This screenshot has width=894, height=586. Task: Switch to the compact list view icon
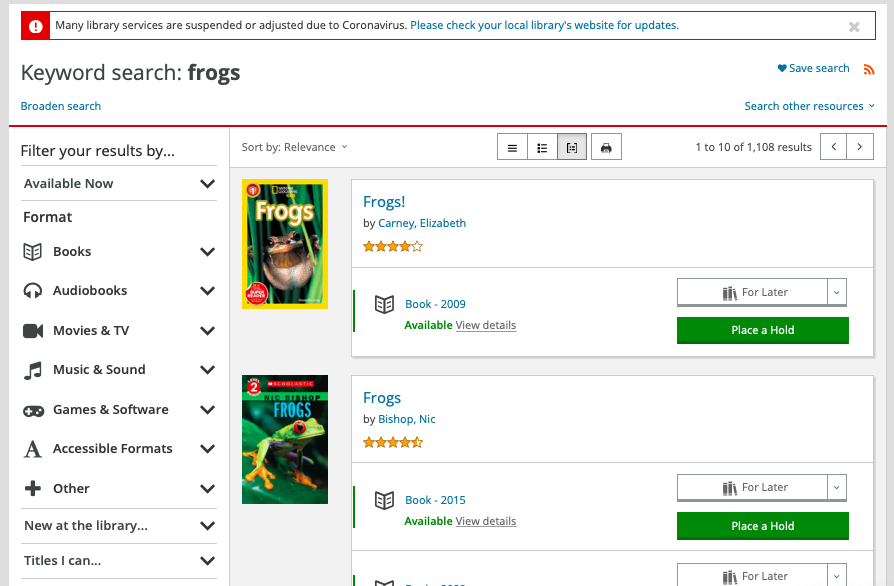click(512, 148)
